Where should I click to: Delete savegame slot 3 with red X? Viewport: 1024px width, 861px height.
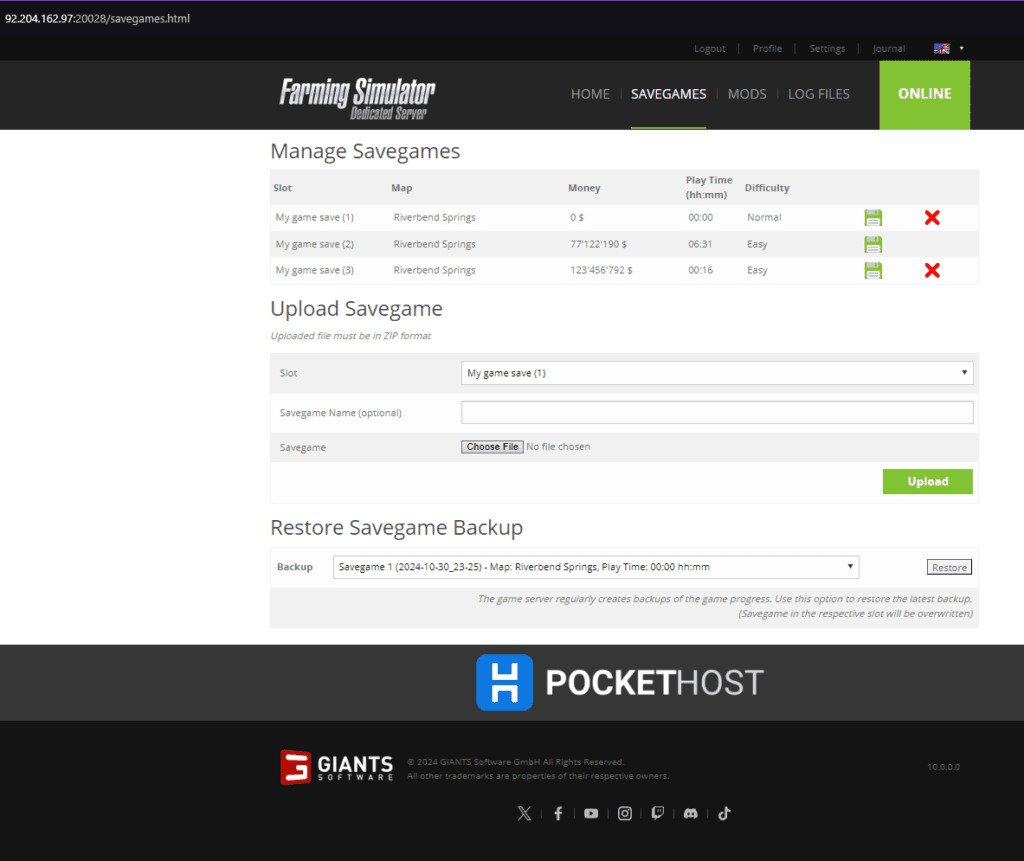[x=932, y=270]
